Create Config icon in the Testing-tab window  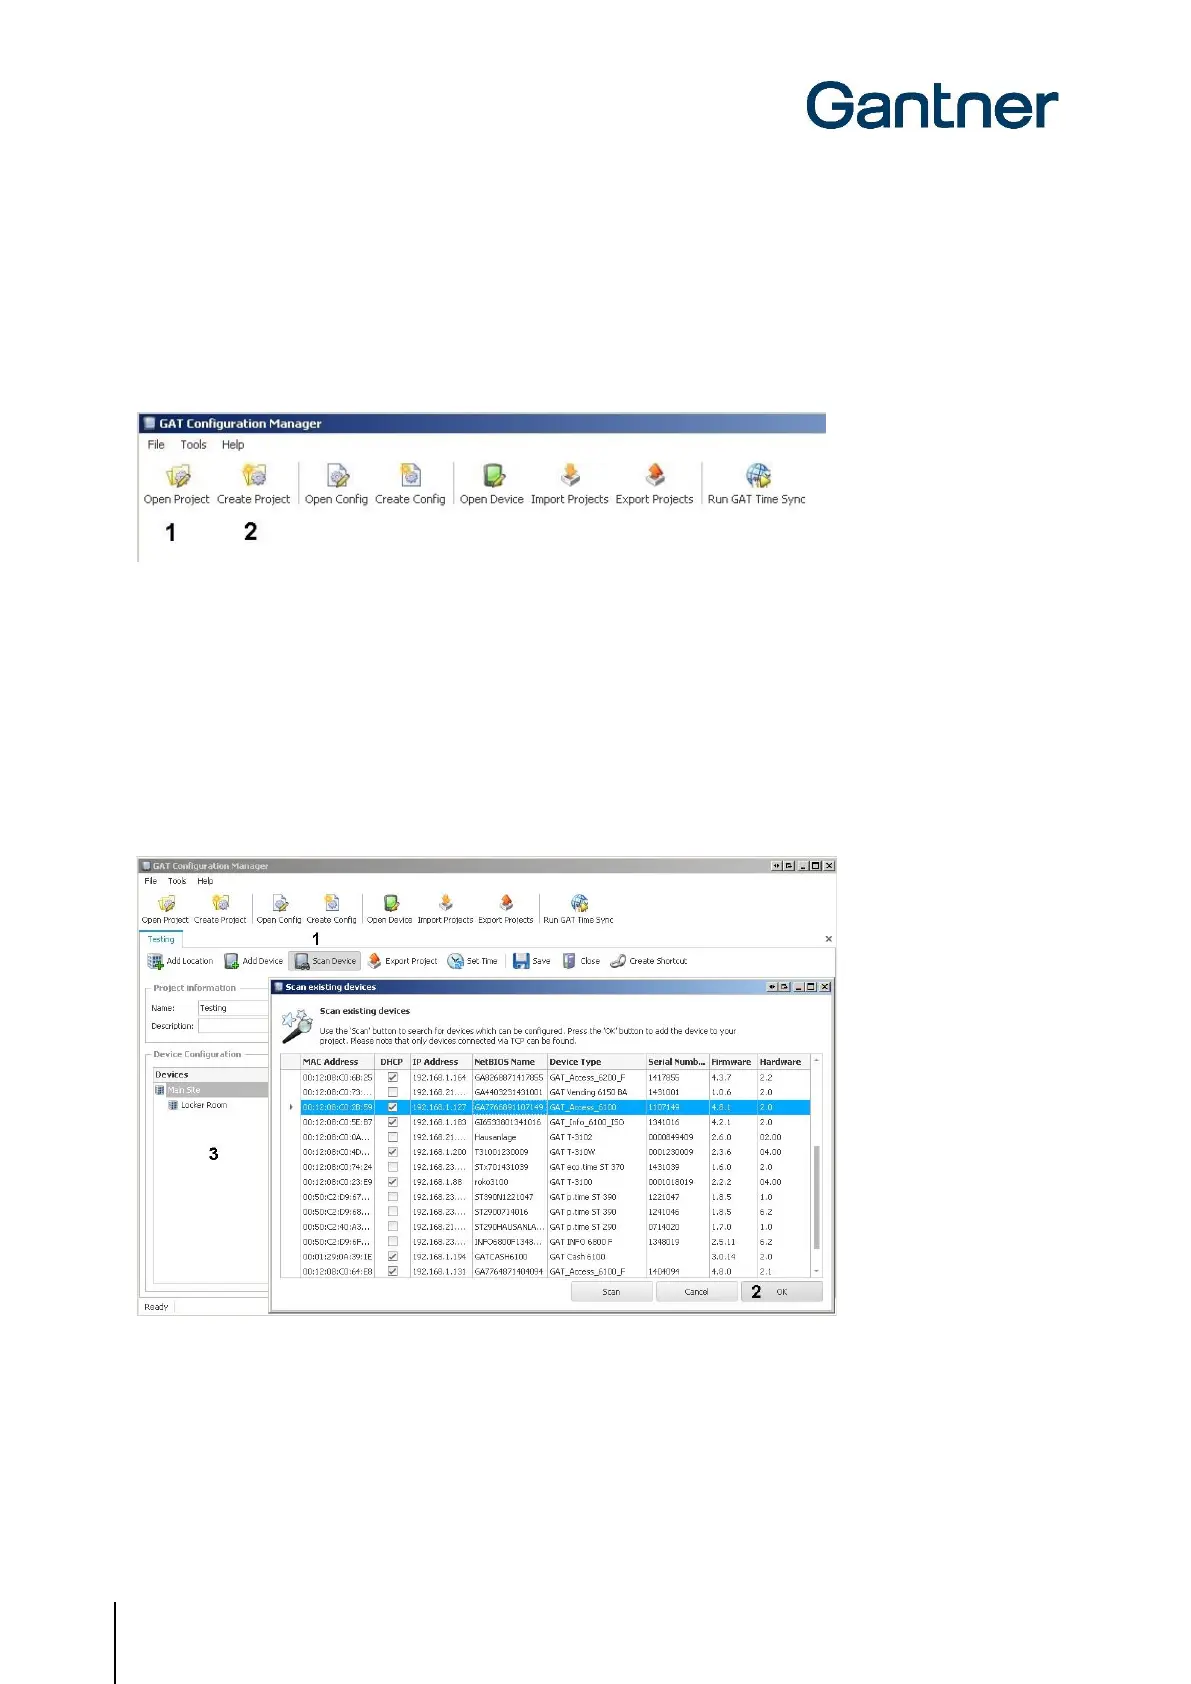coord(332,903)
